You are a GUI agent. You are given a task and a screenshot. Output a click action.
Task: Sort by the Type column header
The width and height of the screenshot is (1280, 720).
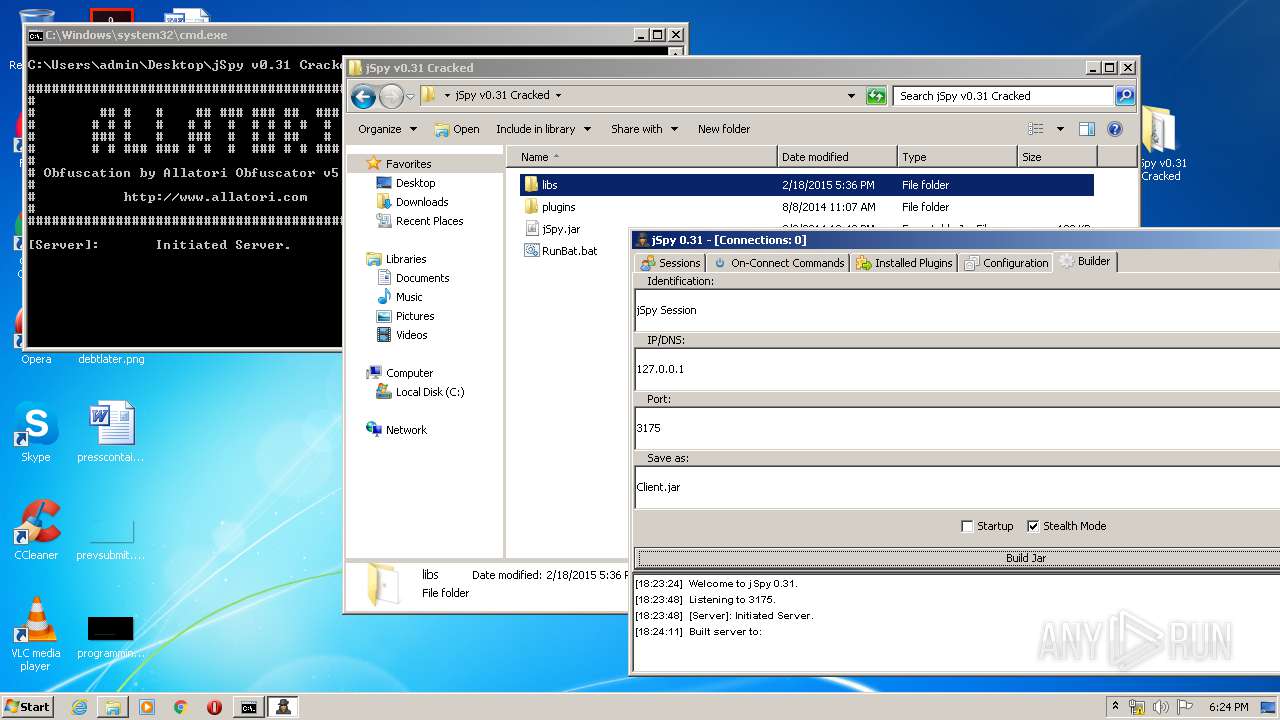pos(957,157)
